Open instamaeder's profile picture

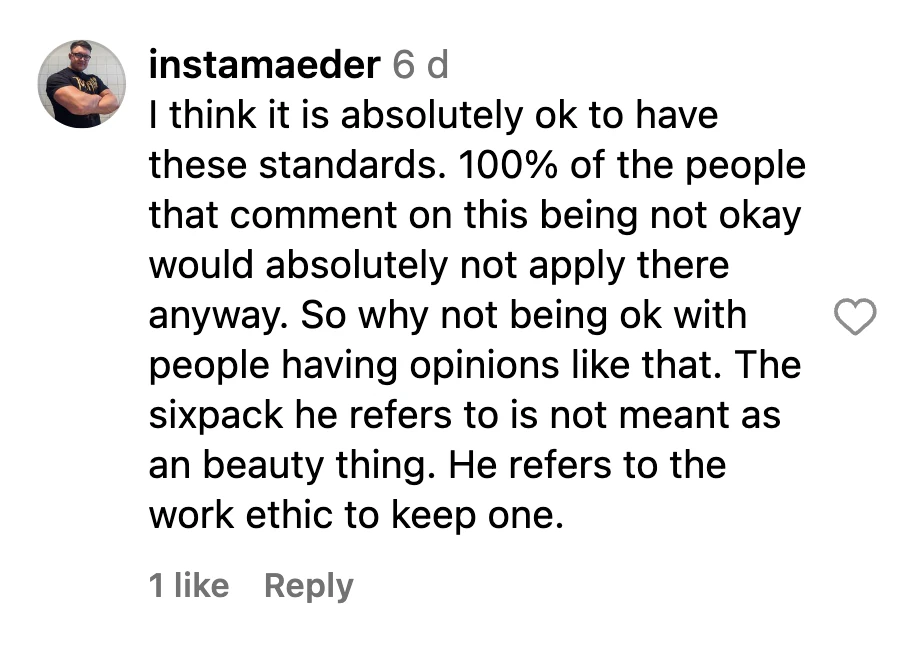82,84
